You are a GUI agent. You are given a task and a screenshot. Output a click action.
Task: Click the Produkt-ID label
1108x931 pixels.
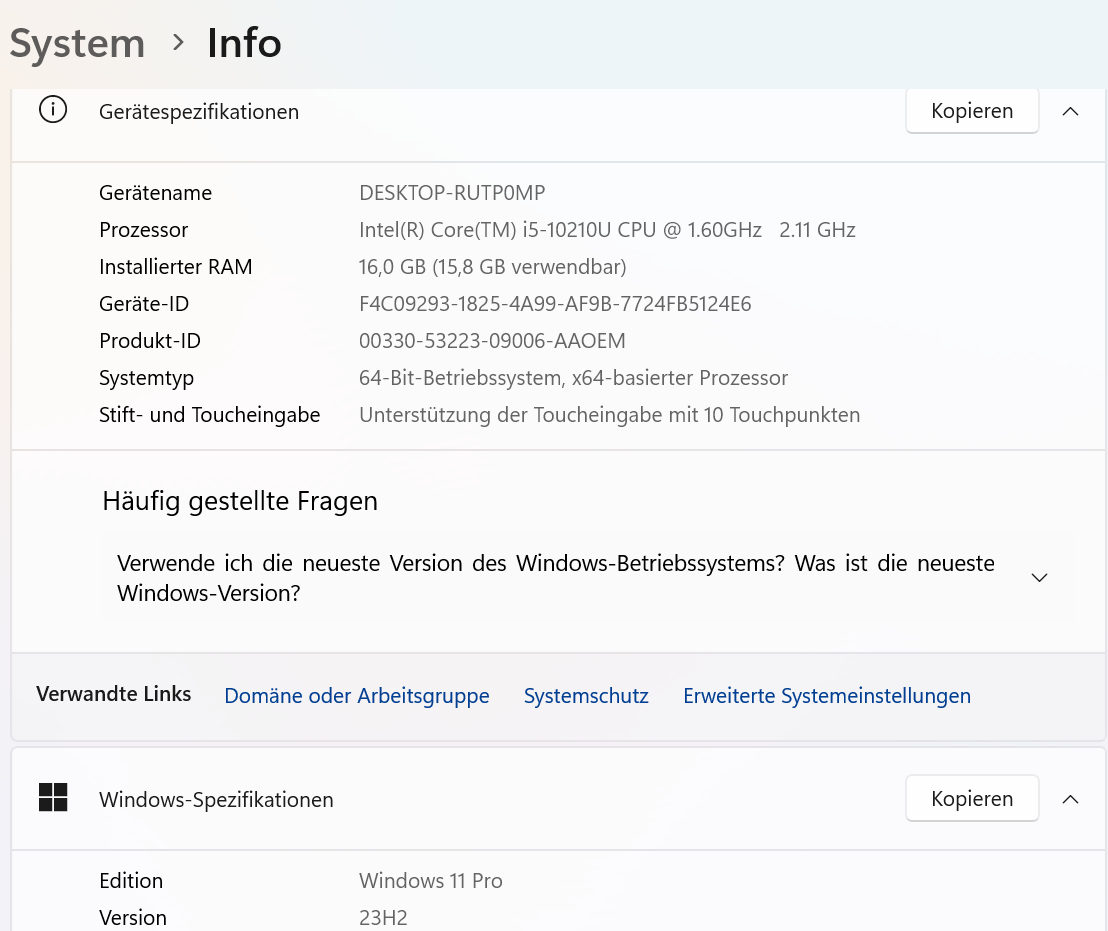pos(150,340)
